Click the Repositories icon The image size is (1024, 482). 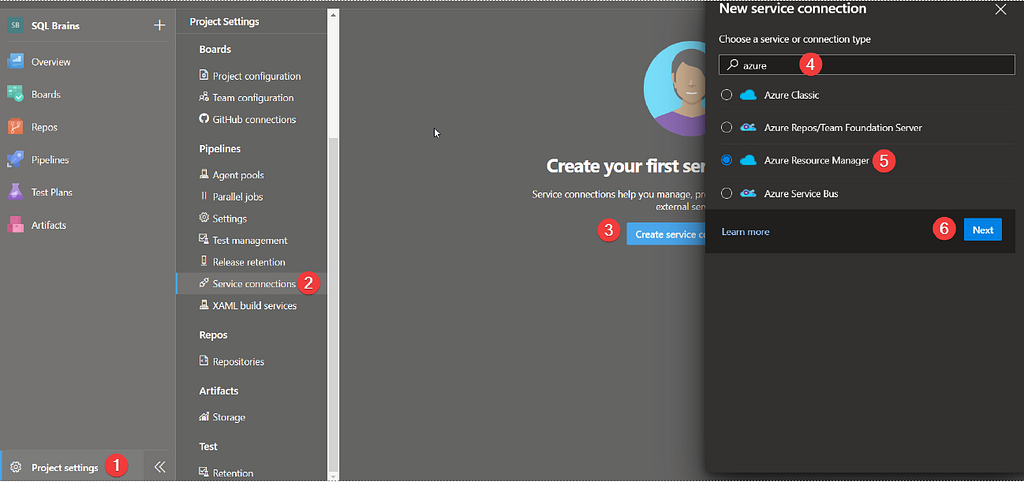tap(203, 361)
